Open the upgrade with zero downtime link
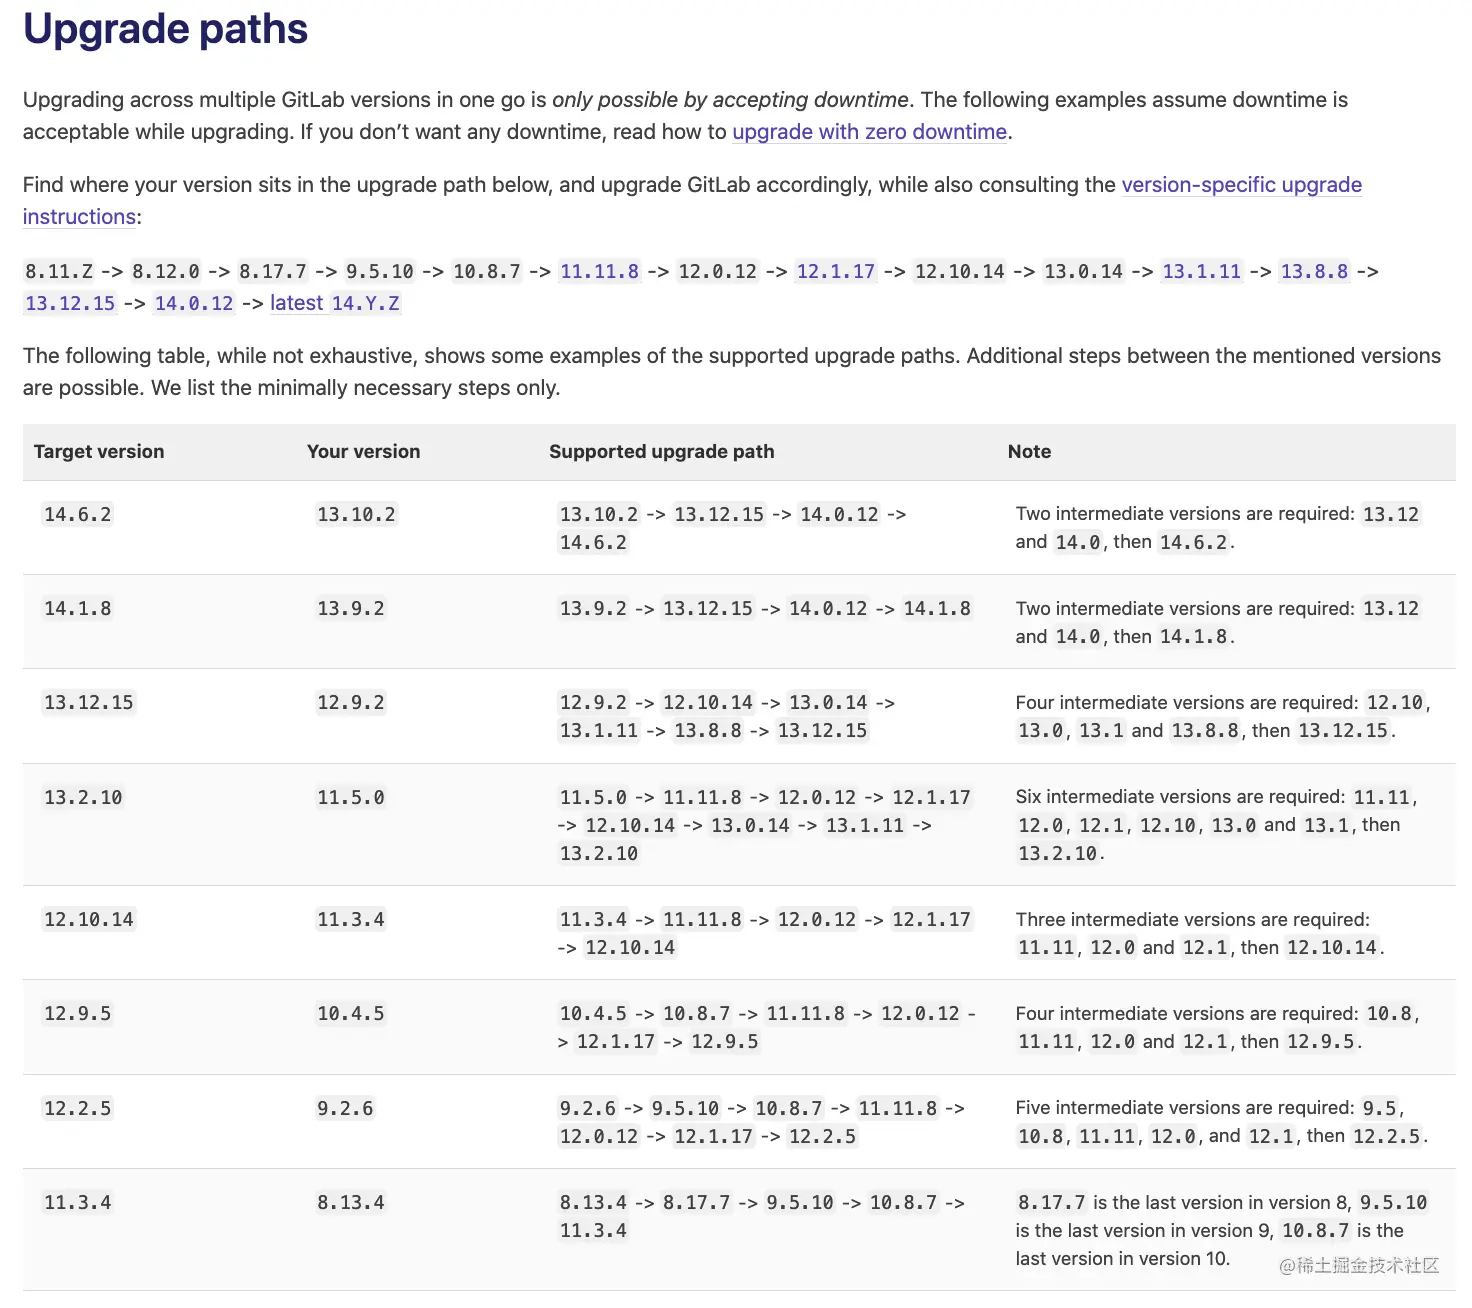 (x=869, y=132)
